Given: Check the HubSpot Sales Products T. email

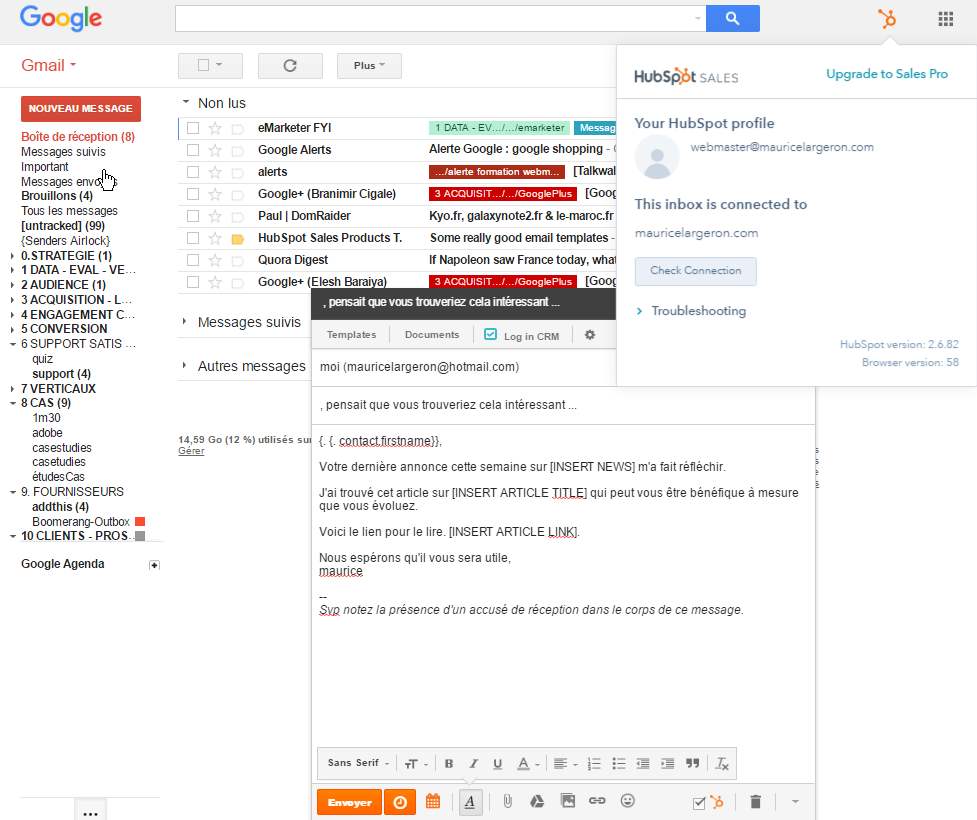Looking at the screenshot, I should tap(193, 238).
